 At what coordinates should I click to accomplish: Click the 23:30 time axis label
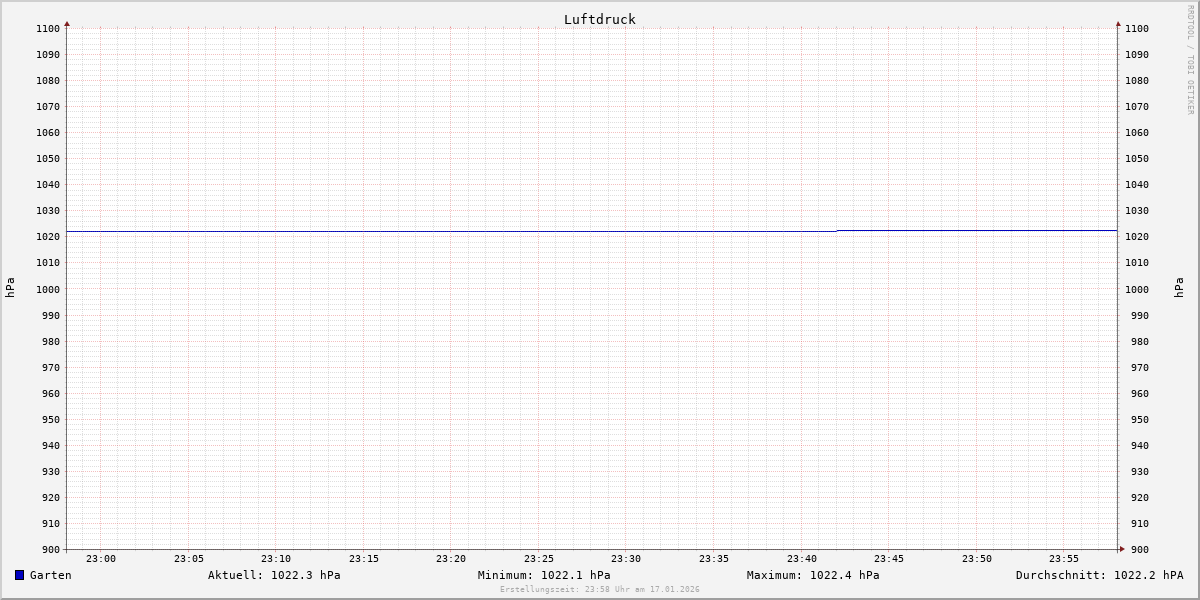pos(626,559)
